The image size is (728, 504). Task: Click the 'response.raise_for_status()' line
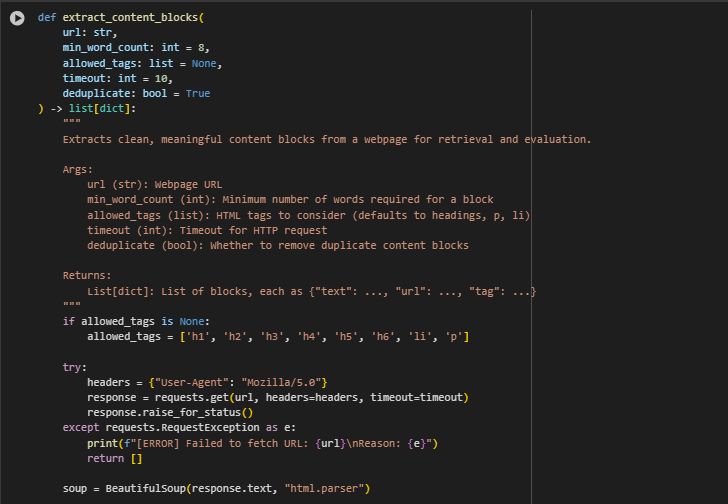(x=170, y=413)
